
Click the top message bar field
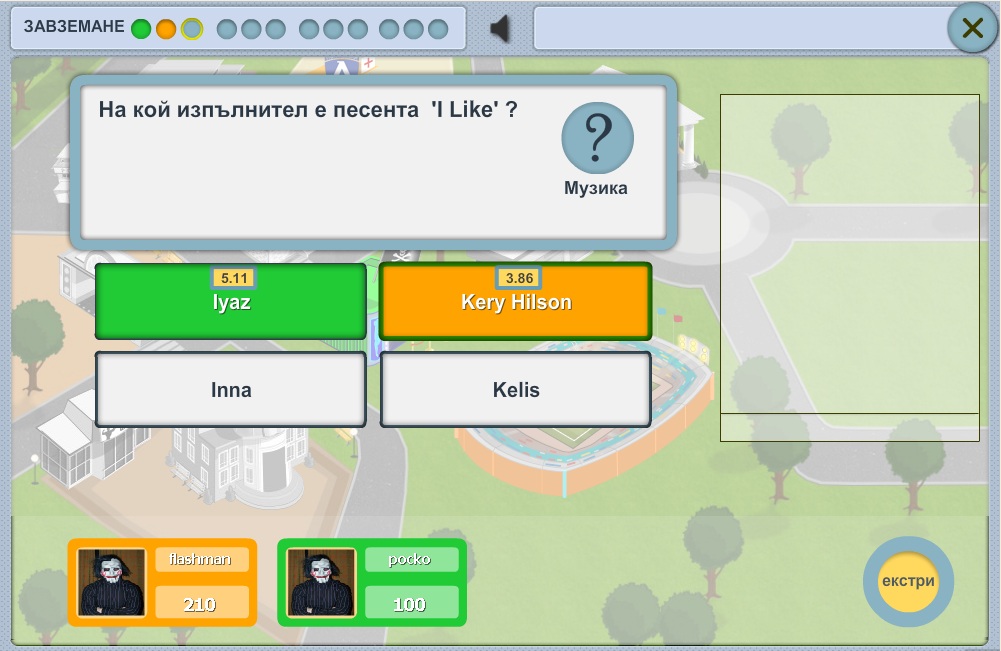pyautogui.click(x=740, y=29)
